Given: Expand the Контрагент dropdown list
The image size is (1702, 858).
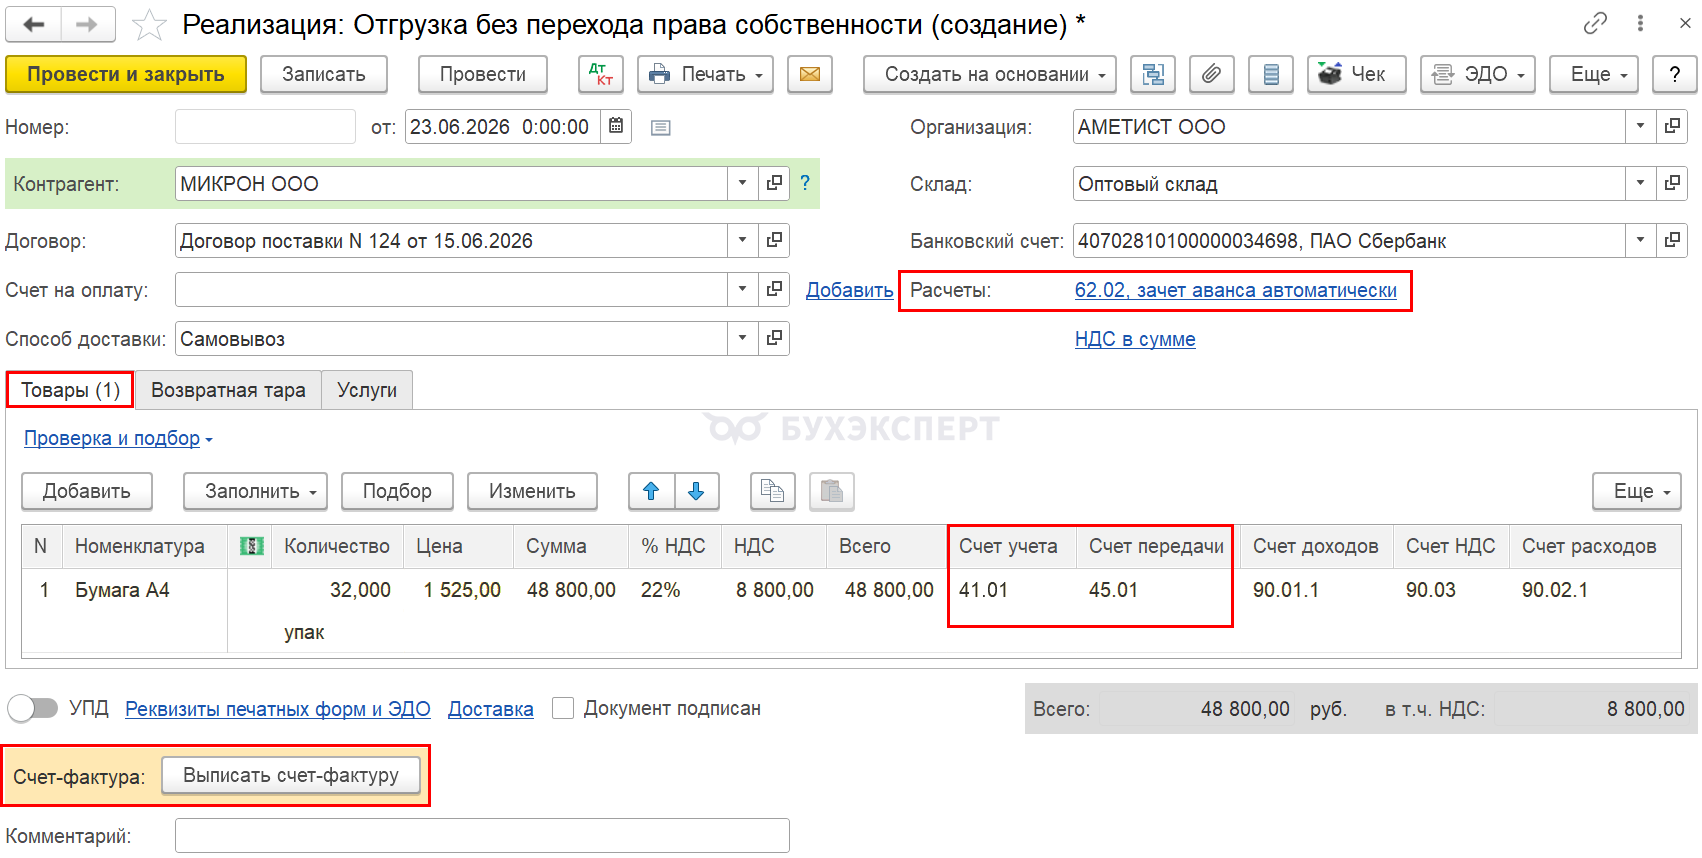Looking at the screenshot, I should coord(742,183).
